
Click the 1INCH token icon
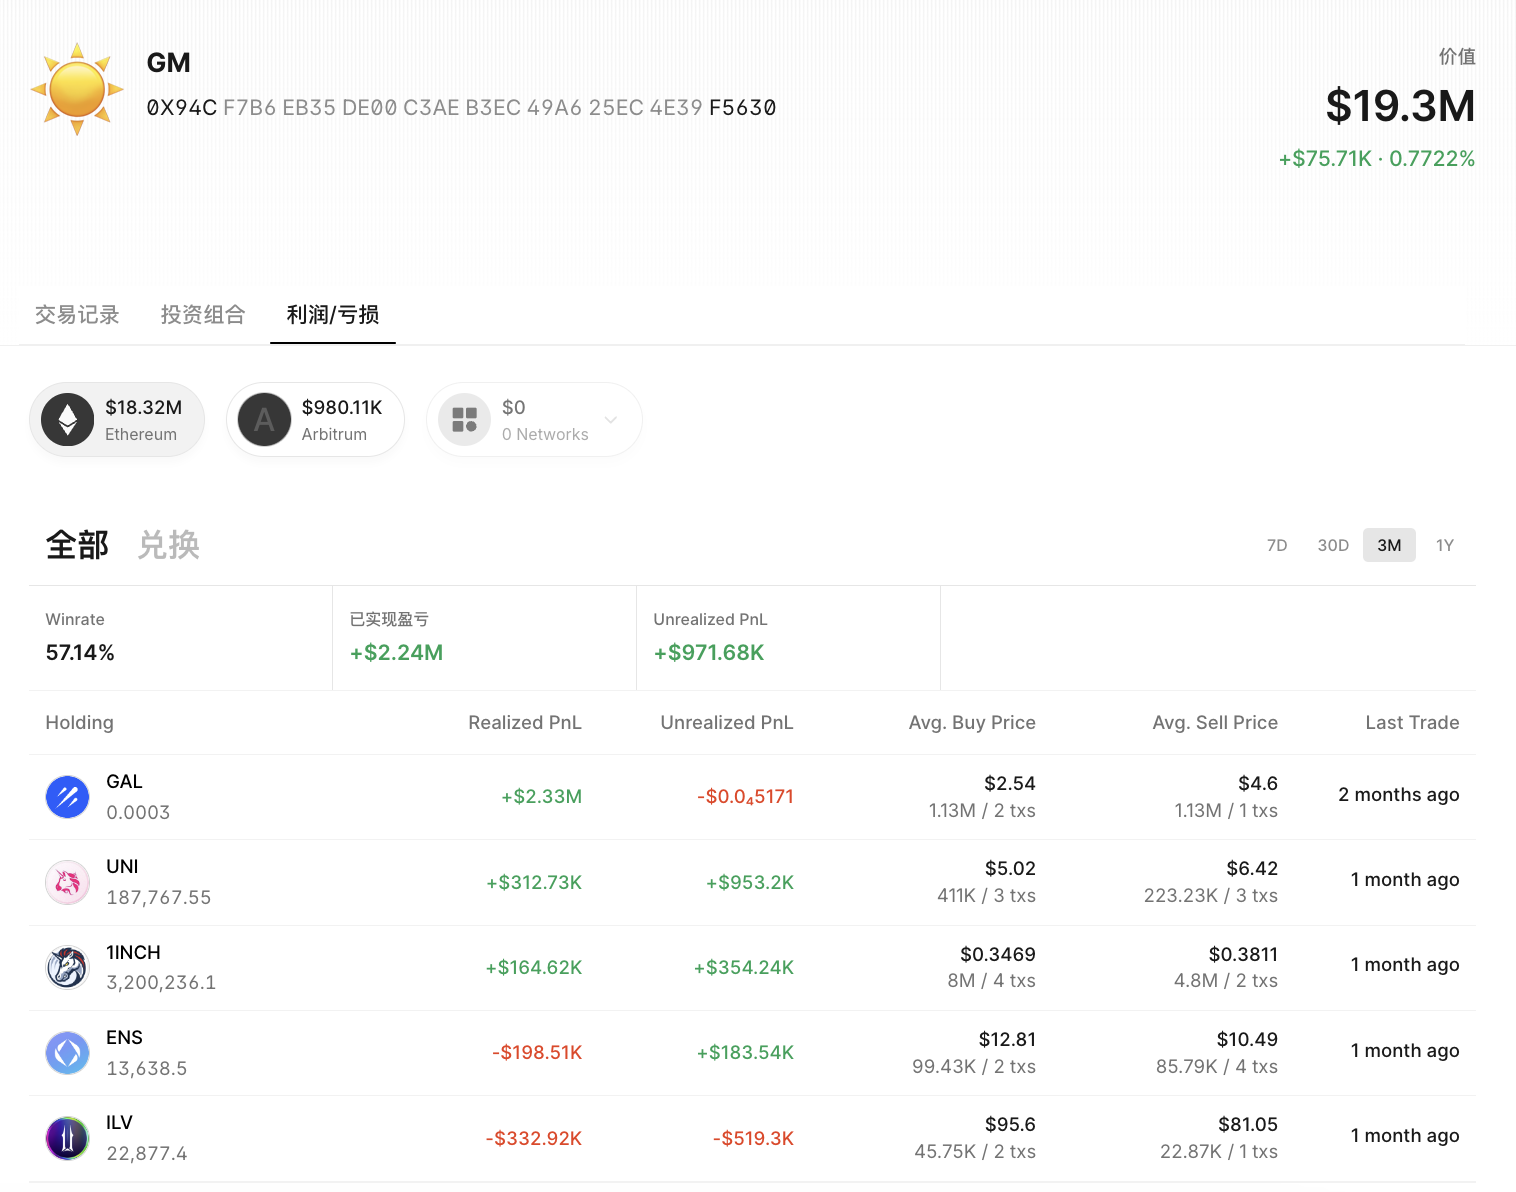click(x=68, y=967)
